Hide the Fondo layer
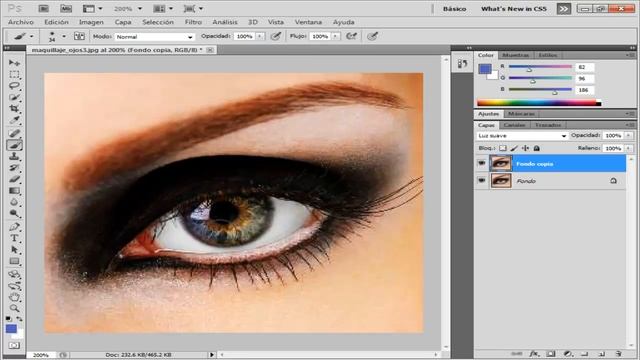Viewport: 640px width, 360px height. 482,180
